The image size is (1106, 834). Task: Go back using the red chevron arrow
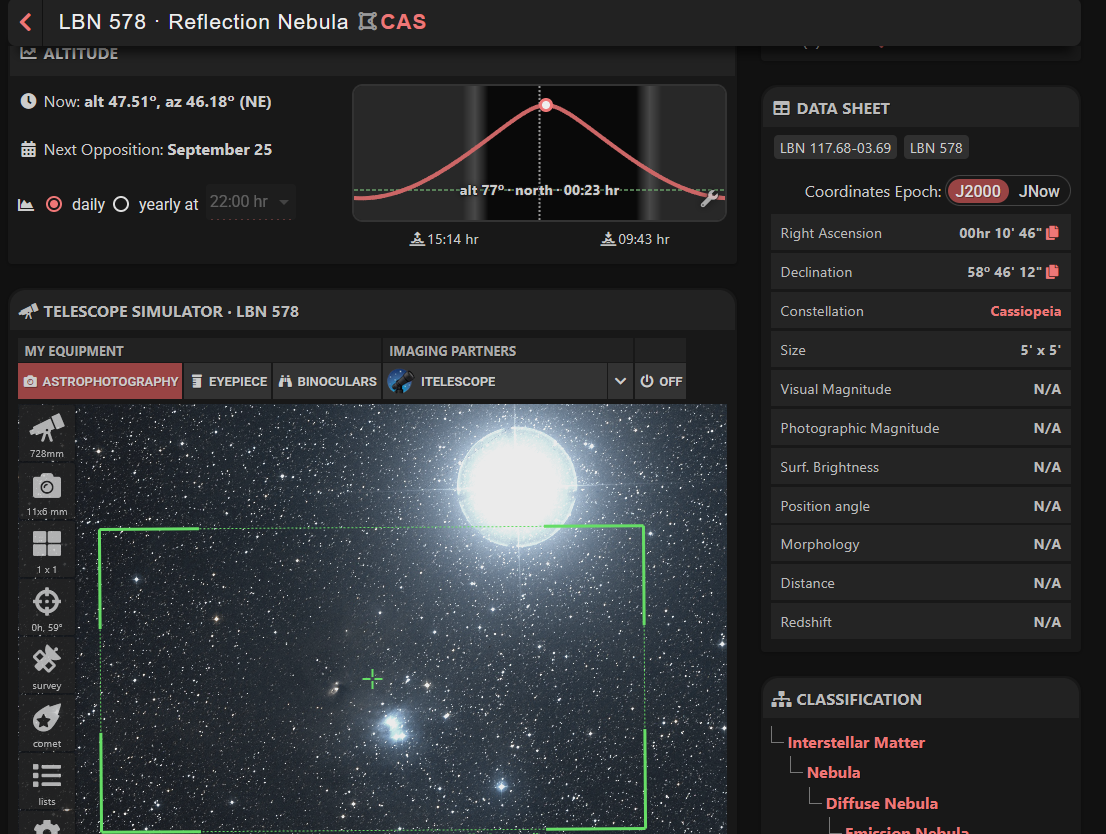[x=26, y=22]
